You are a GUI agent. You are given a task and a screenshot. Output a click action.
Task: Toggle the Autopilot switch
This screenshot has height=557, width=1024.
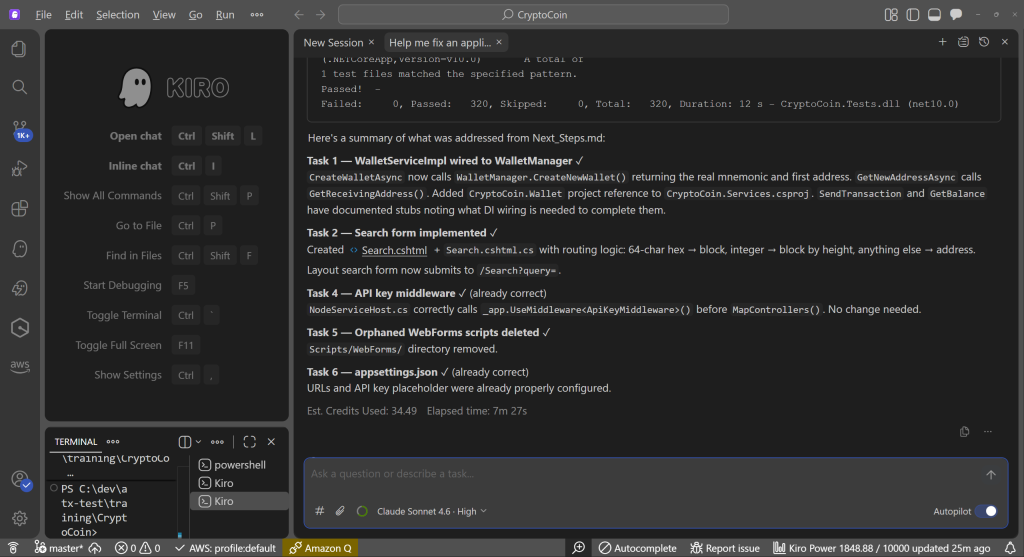[986, 511]
